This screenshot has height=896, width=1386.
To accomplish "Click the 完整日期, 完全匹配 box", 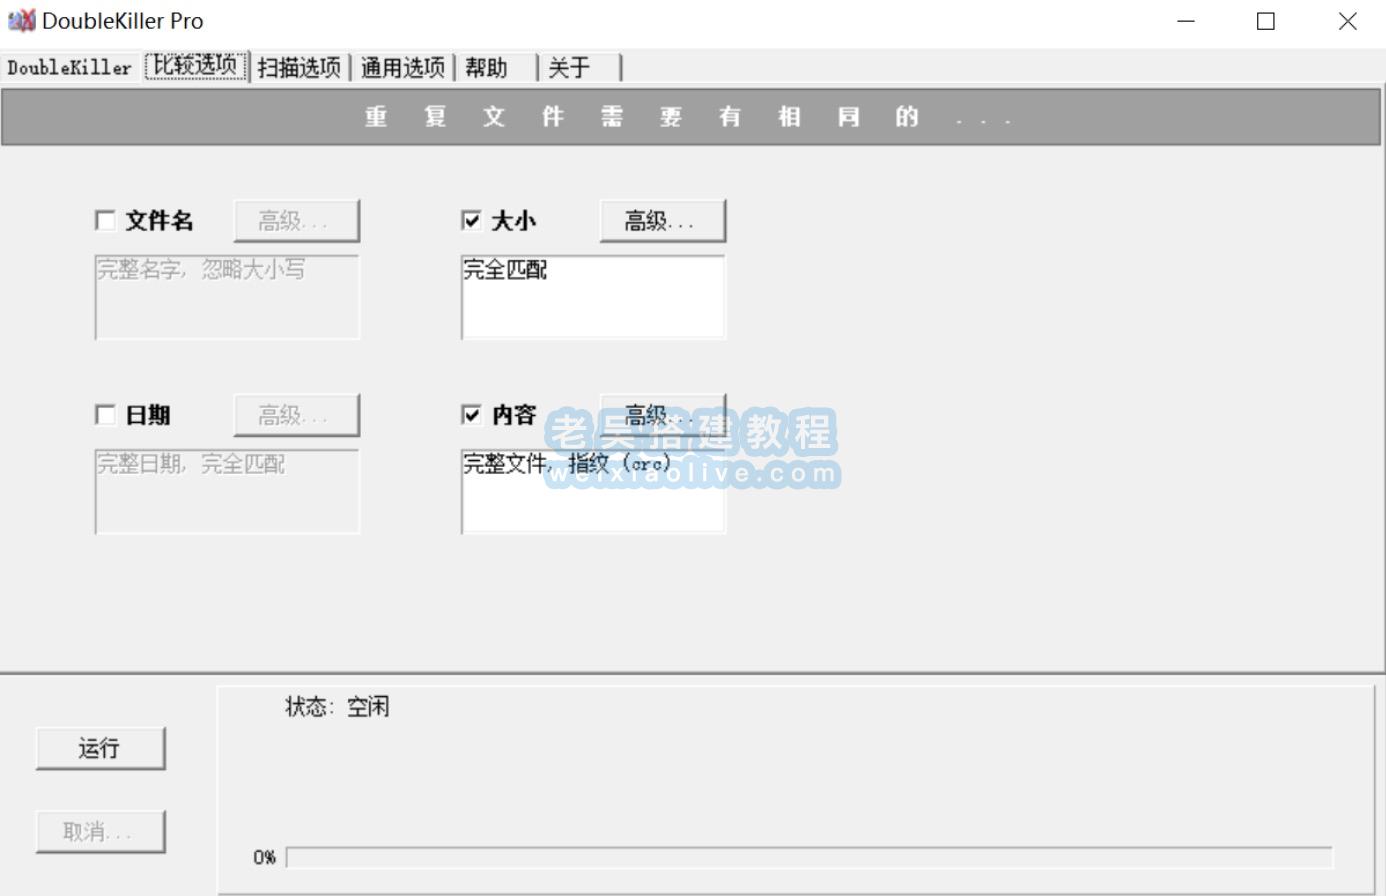I will 227,491.
